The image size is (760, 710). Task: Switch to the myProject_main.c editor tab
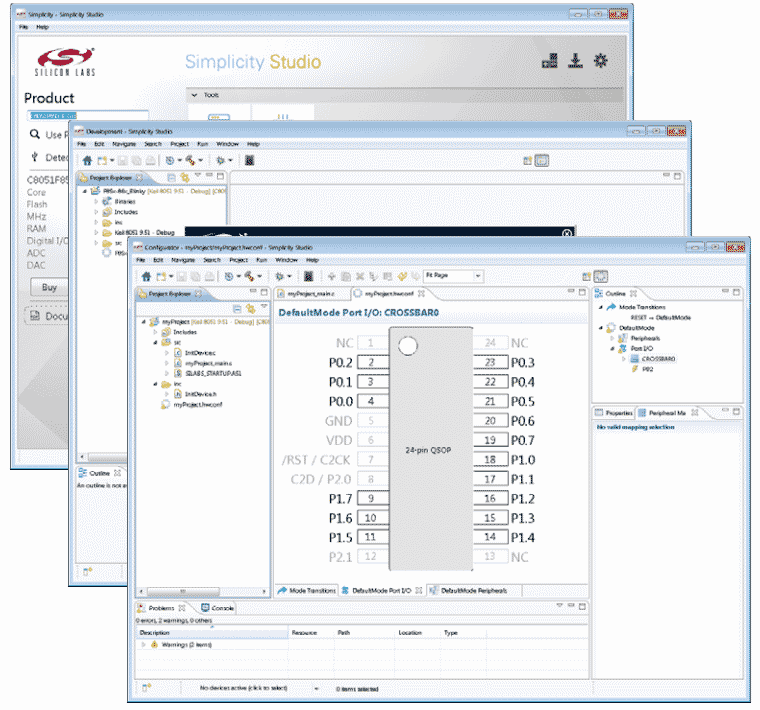click(311, 294)
